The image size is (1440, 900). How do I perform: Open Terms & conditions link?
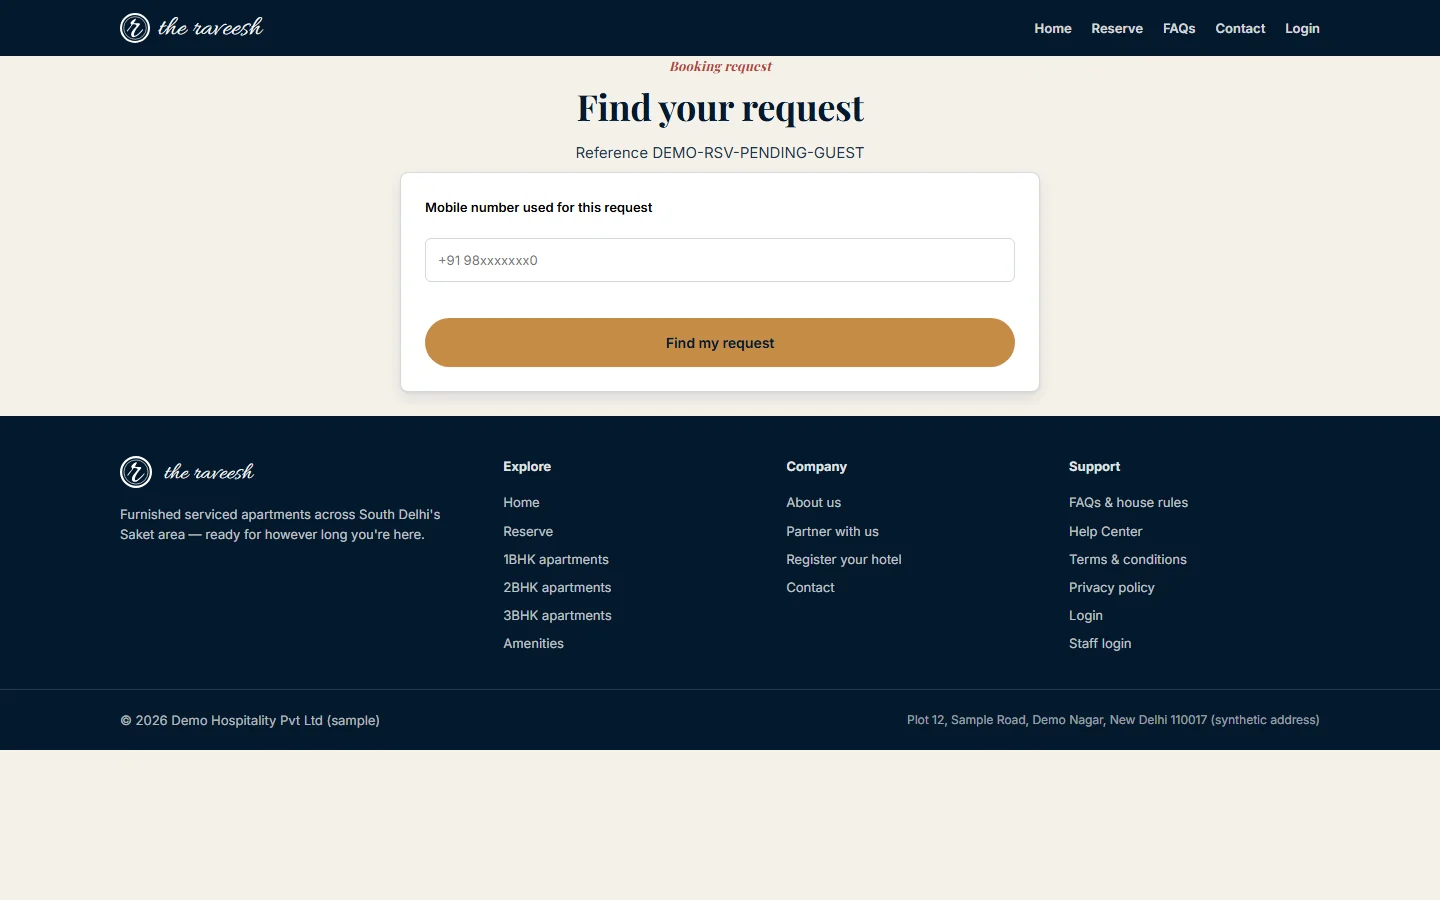click(1128, 560)
